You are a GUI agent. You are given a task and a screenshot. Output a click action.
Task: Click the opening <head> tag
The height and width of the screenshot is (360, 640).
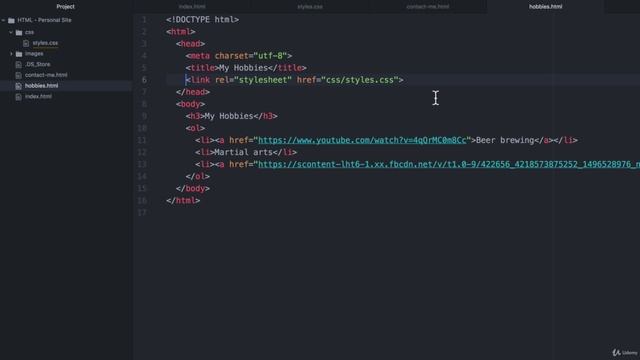tap(190, 44)
